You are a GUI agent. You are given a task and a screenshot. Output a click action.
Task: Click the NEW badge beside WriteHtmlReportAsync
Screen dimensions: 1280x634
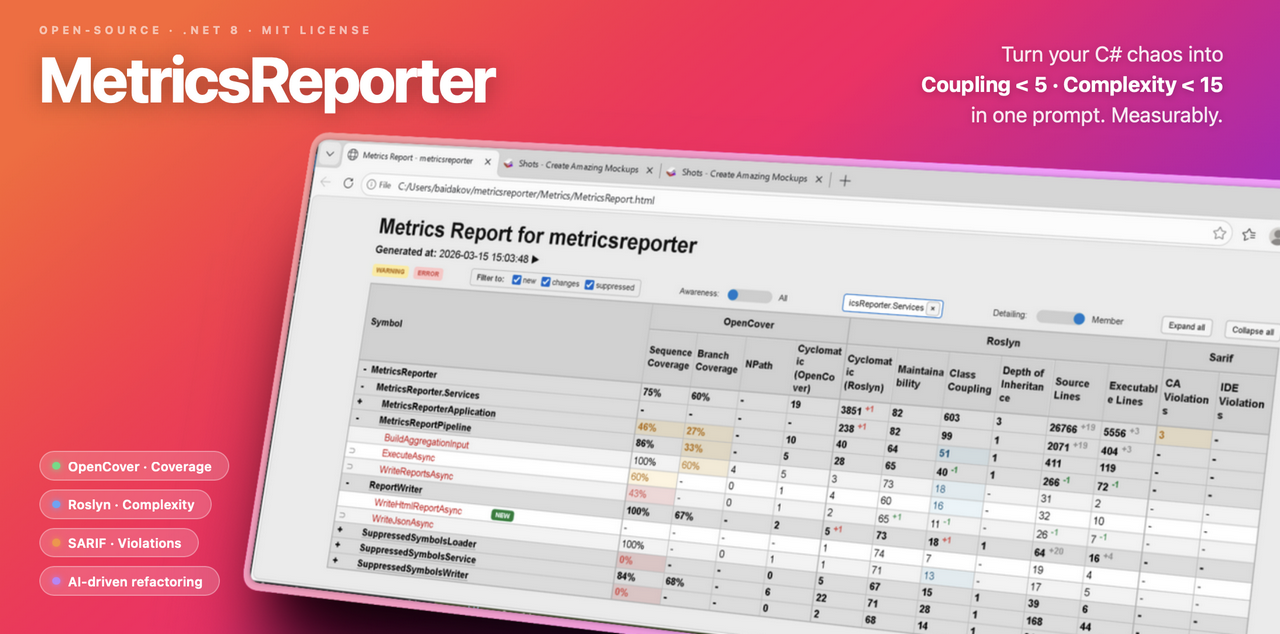point(502,516)
